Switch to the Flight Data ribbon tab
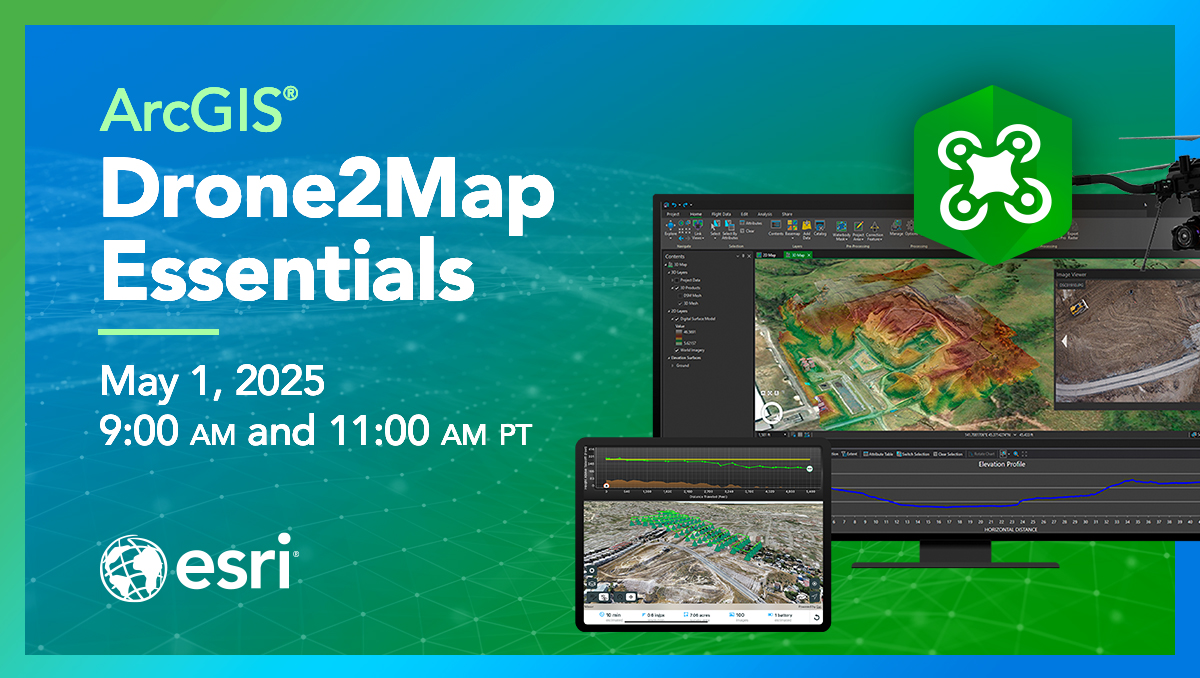 click(x=721, y=214)
